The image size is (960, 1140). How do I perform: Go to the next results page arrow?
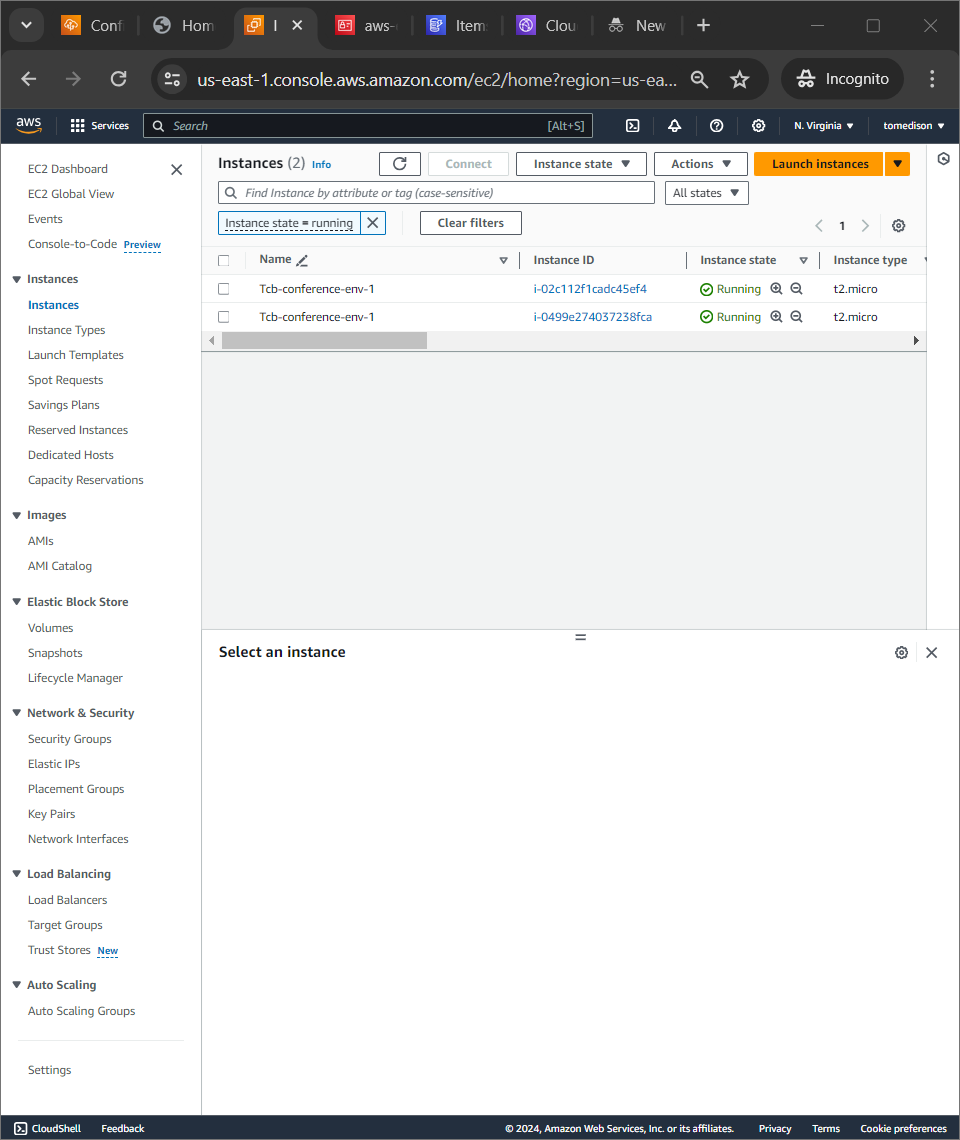click(865, 225)
